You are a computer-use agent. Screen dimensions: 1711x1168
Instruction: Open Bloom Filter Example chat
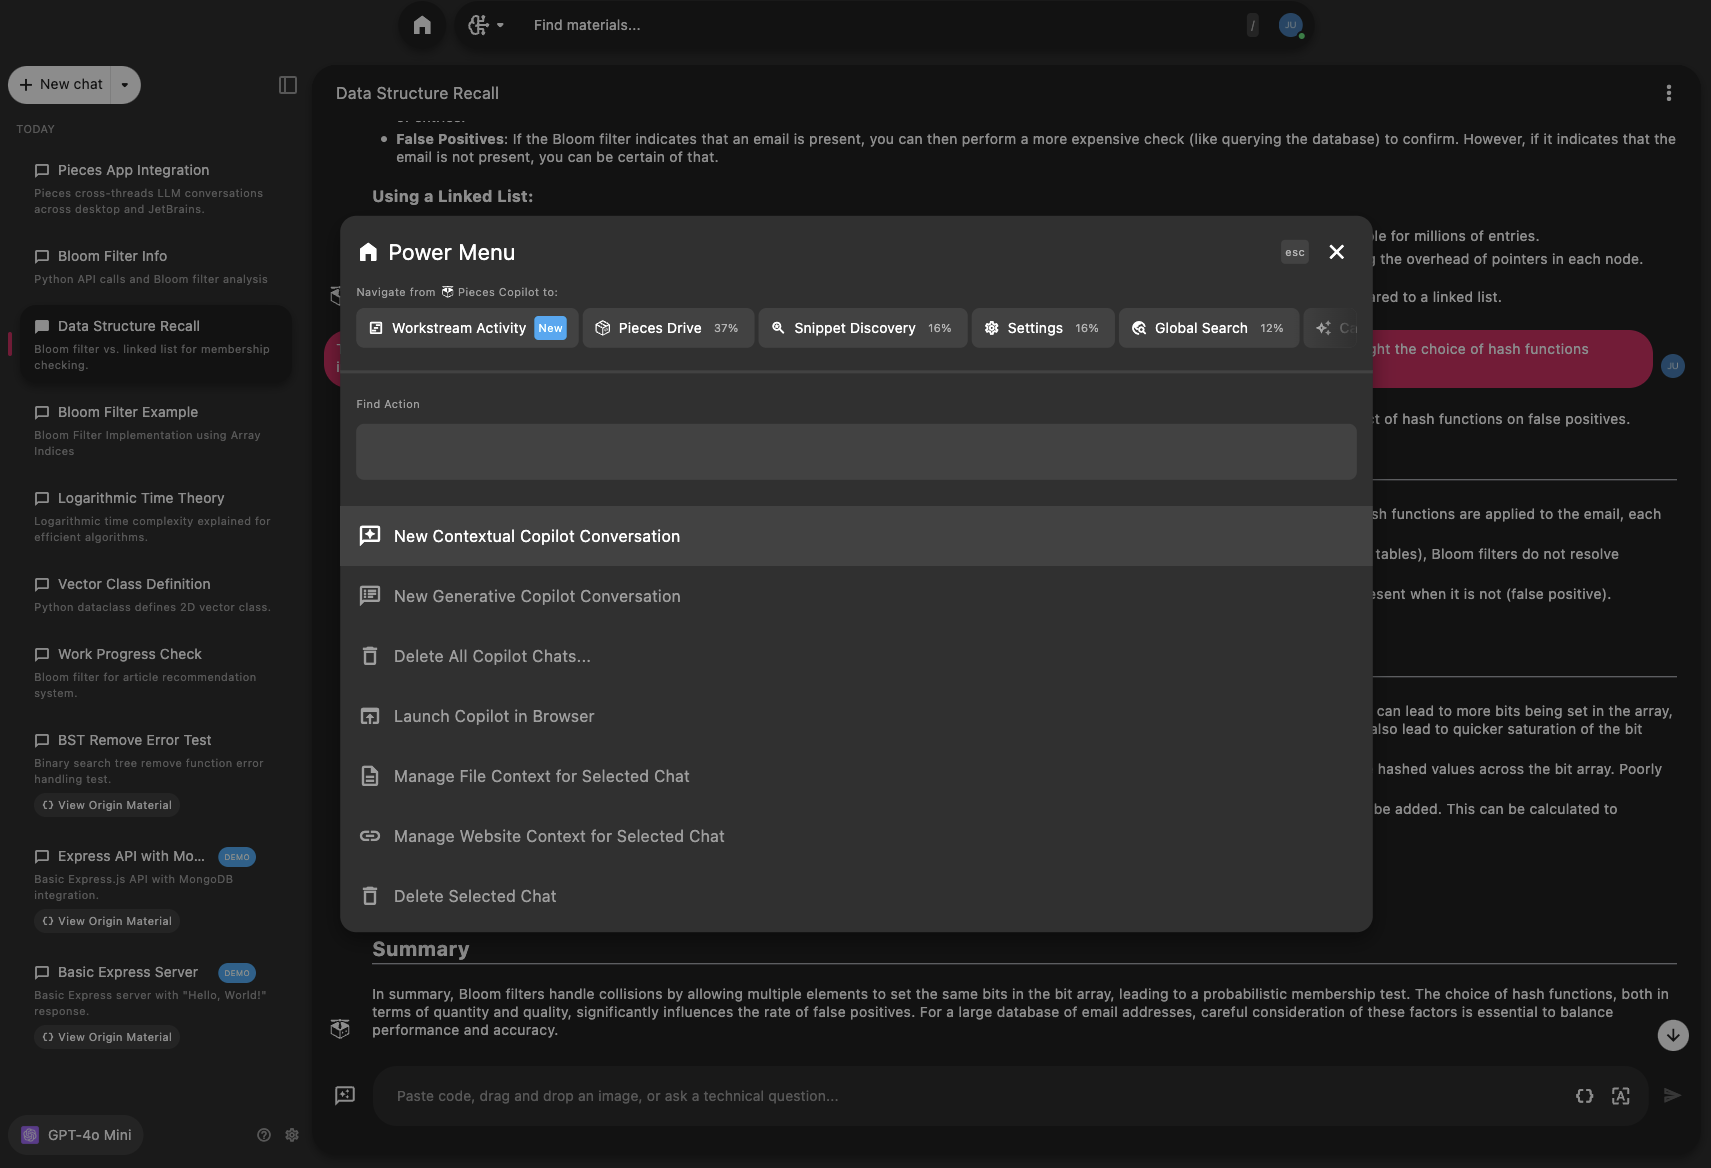point(155,430)
